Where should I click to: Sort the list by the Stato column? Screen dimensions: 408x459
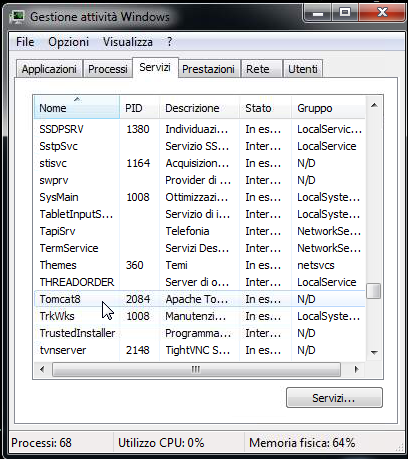click(x=265, y=108)
